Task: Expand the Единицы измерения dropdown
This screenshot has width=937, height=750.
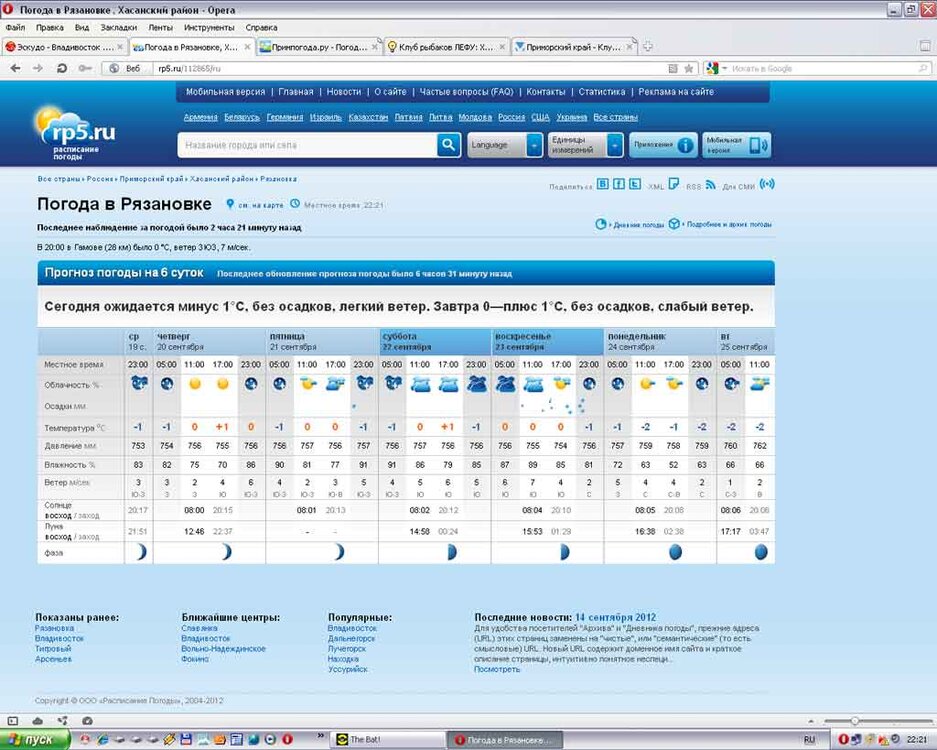Action: [586, 145]
